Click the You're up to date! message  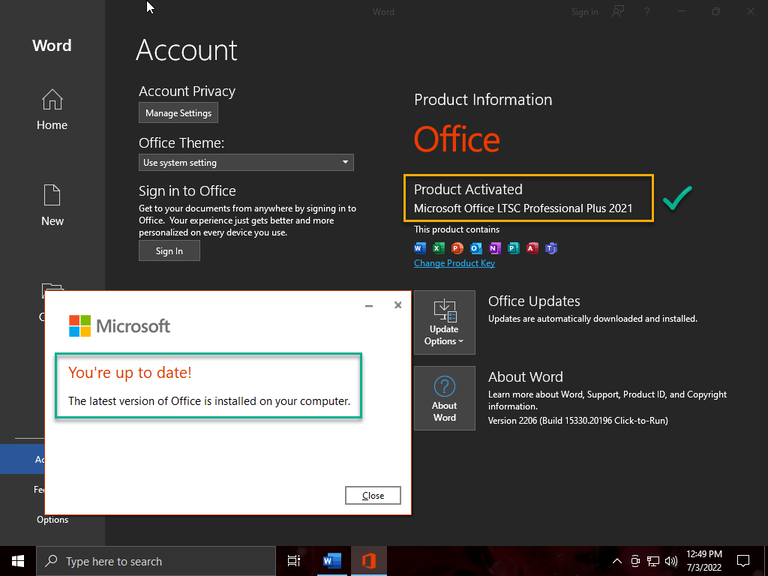(130, 373)
